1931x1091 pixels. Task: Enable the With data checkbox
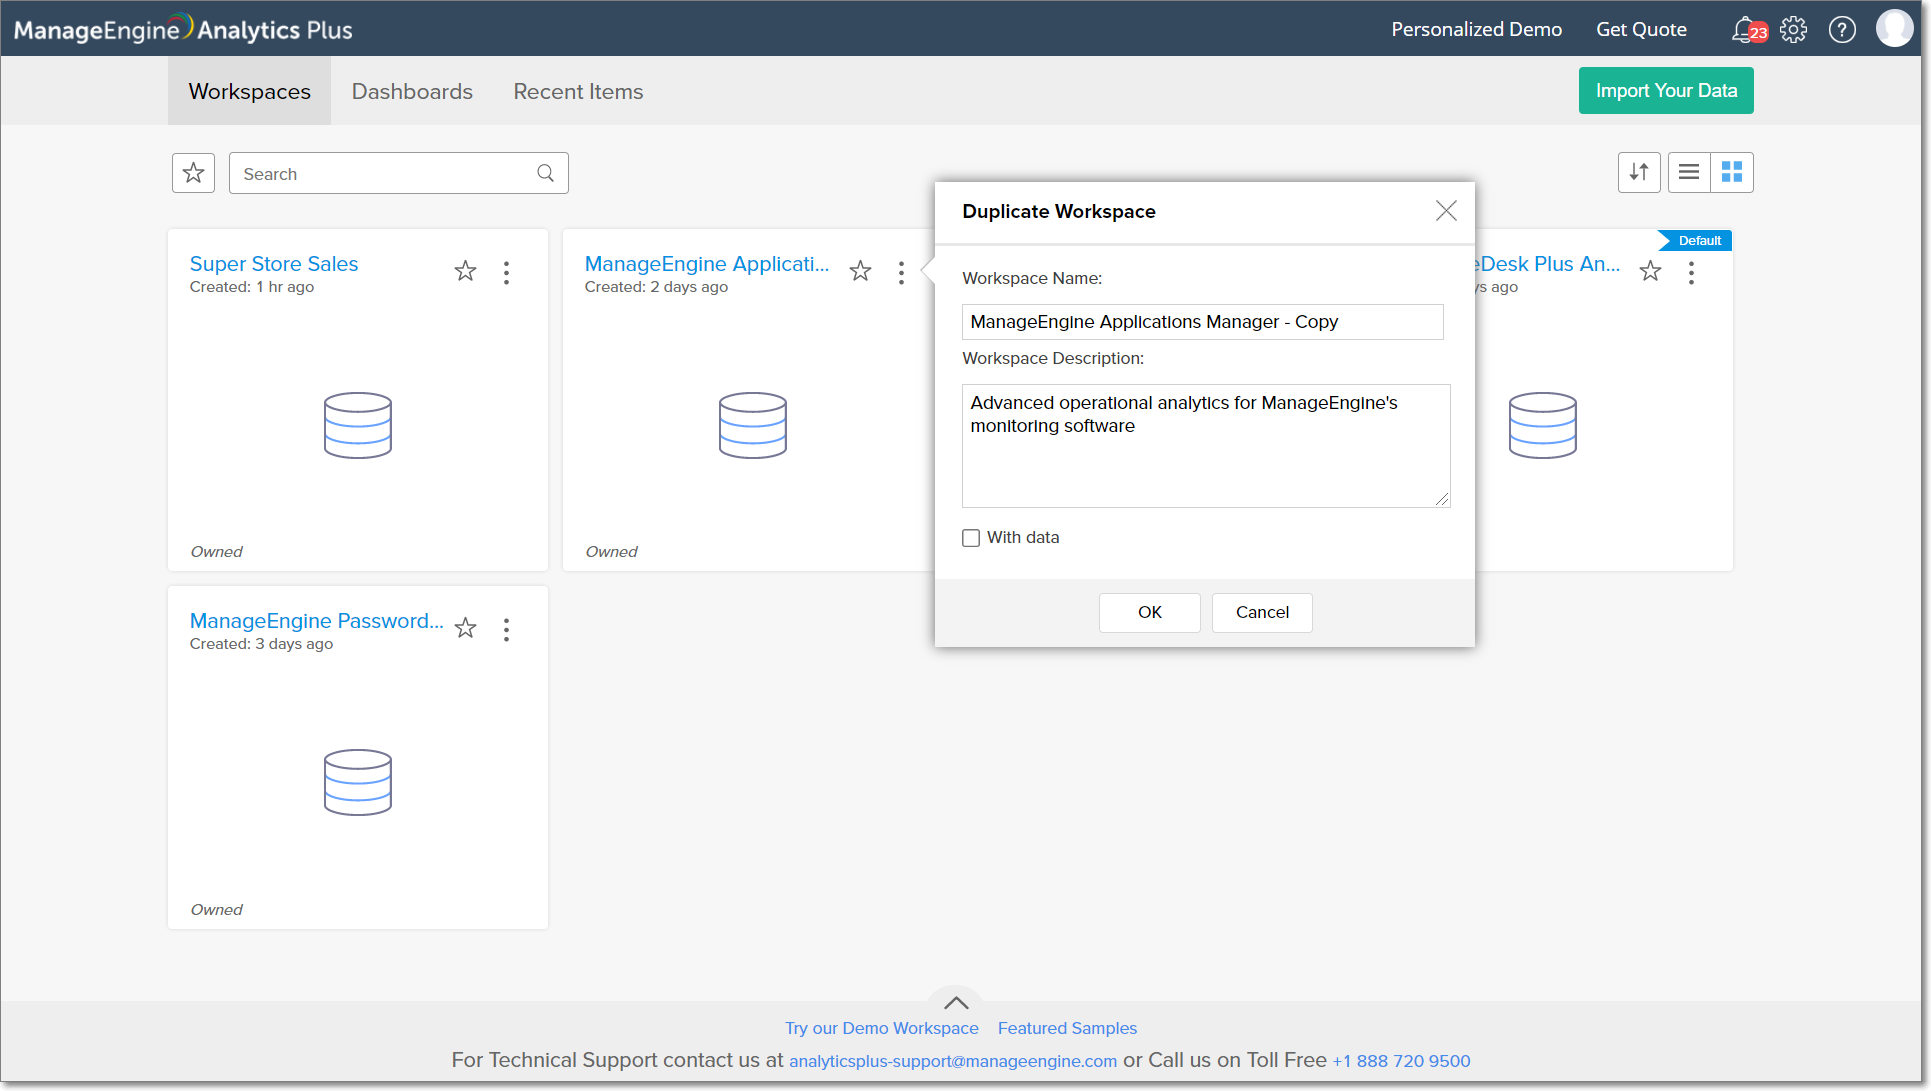pos(971,538)
